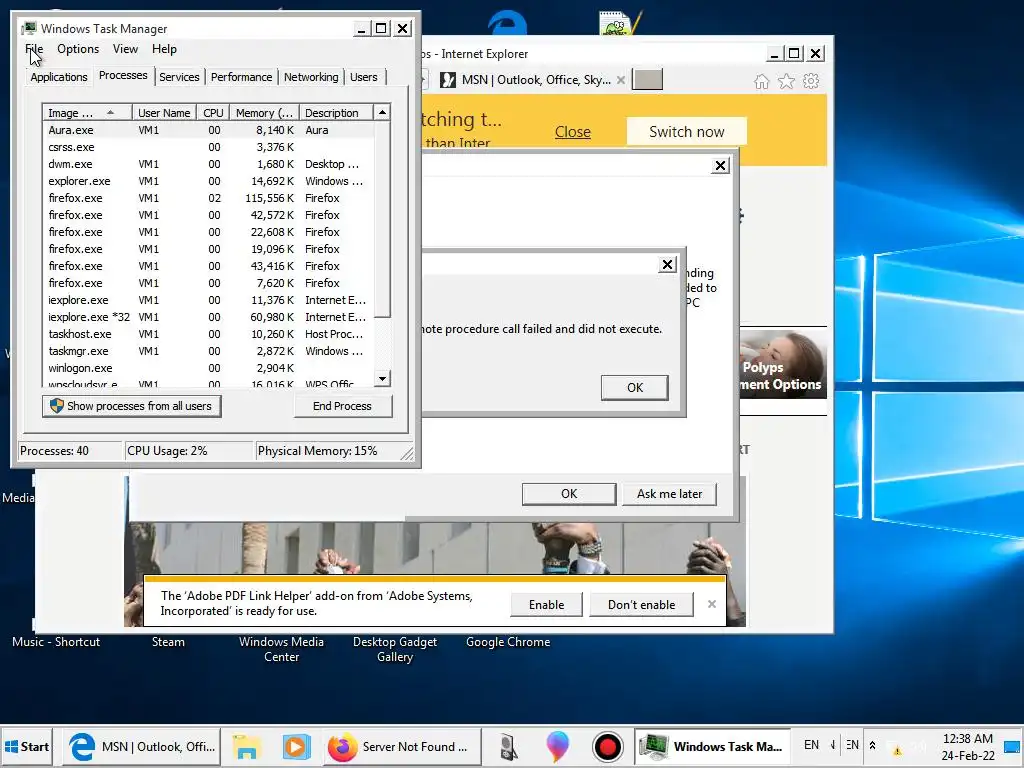Open the File menu in Task Manager

pyautogui.click(x=34, y=49)
